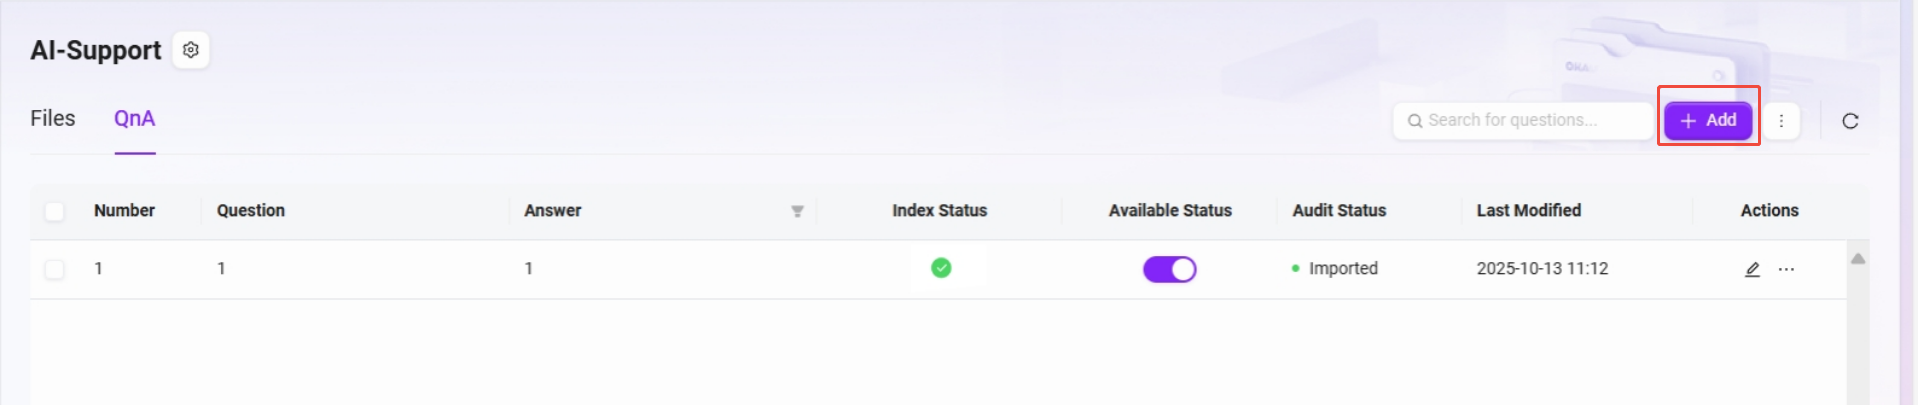The image size is (1920, 405).
Task: Click the magnifier icon in search box
Action: click(x=1414, y=121)
